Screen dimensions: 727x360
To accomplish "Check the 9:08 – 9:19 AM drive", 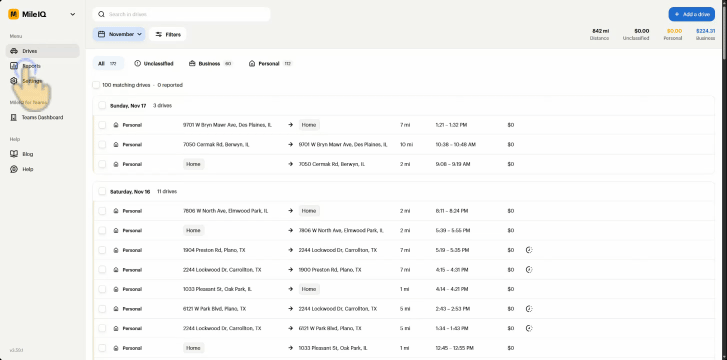I will (102, 164).
